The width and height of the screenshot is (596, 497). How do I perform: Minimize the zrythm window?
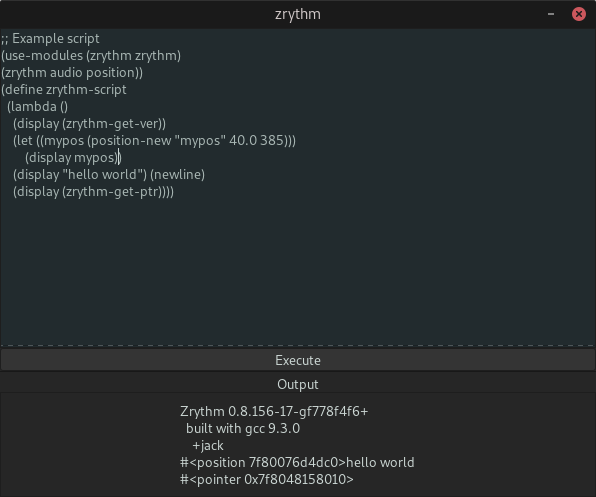[551, 14]
